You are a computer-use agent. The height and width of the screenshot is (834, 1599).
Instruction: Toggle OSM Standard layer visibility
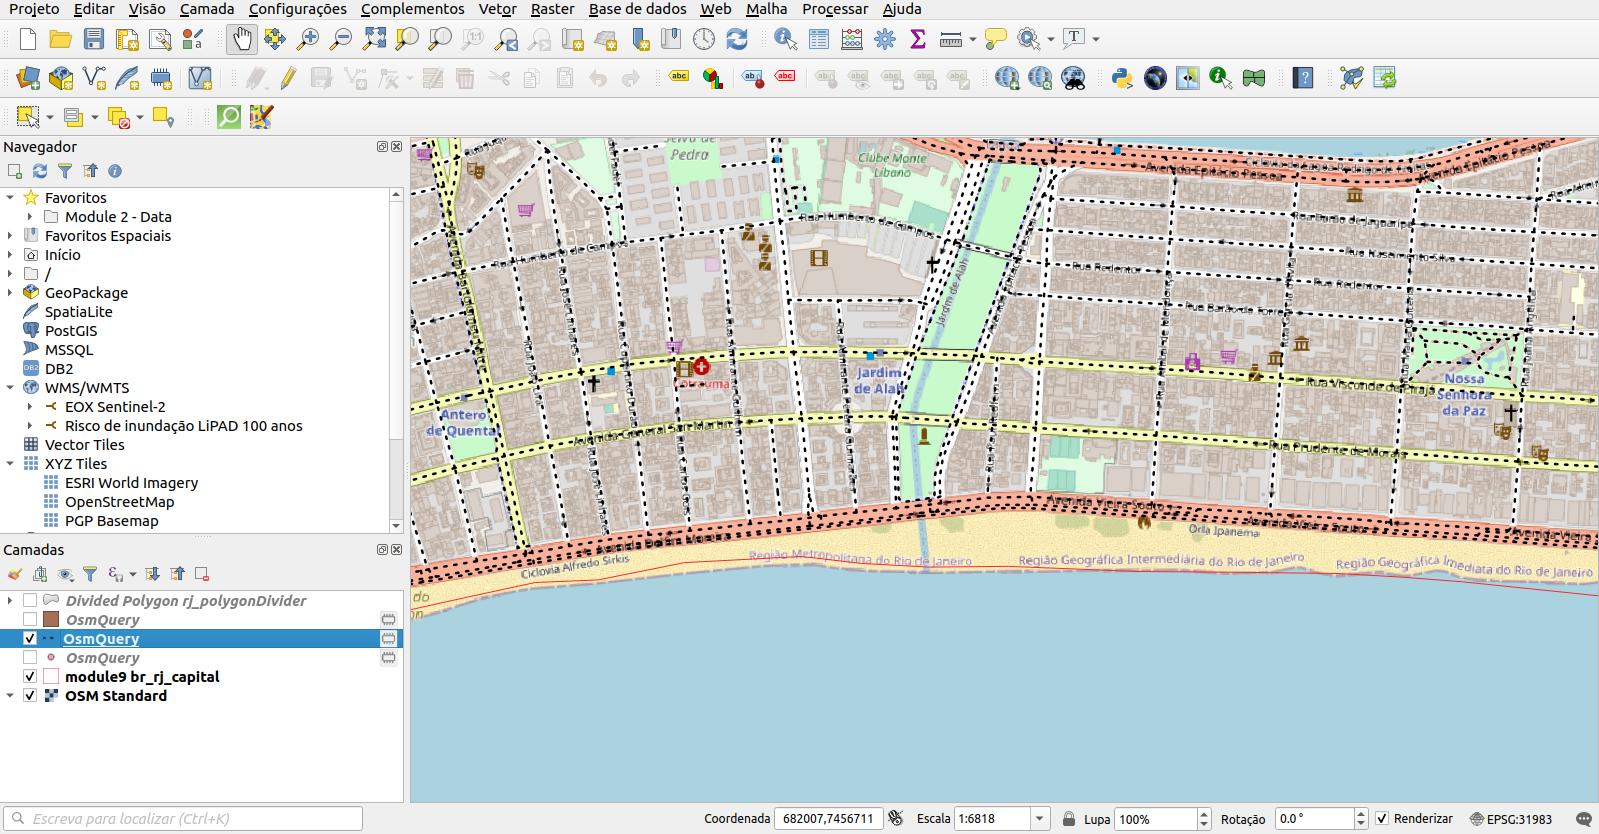[x=30, y=696]
